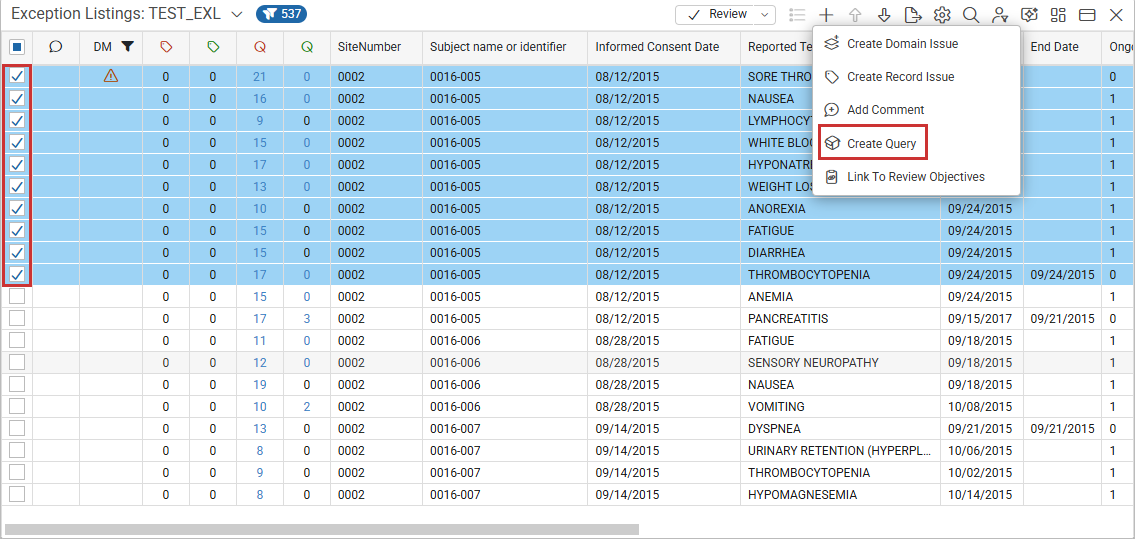Click the SiteNumber column header
The image size is (1135, 539).
(369, 47)
